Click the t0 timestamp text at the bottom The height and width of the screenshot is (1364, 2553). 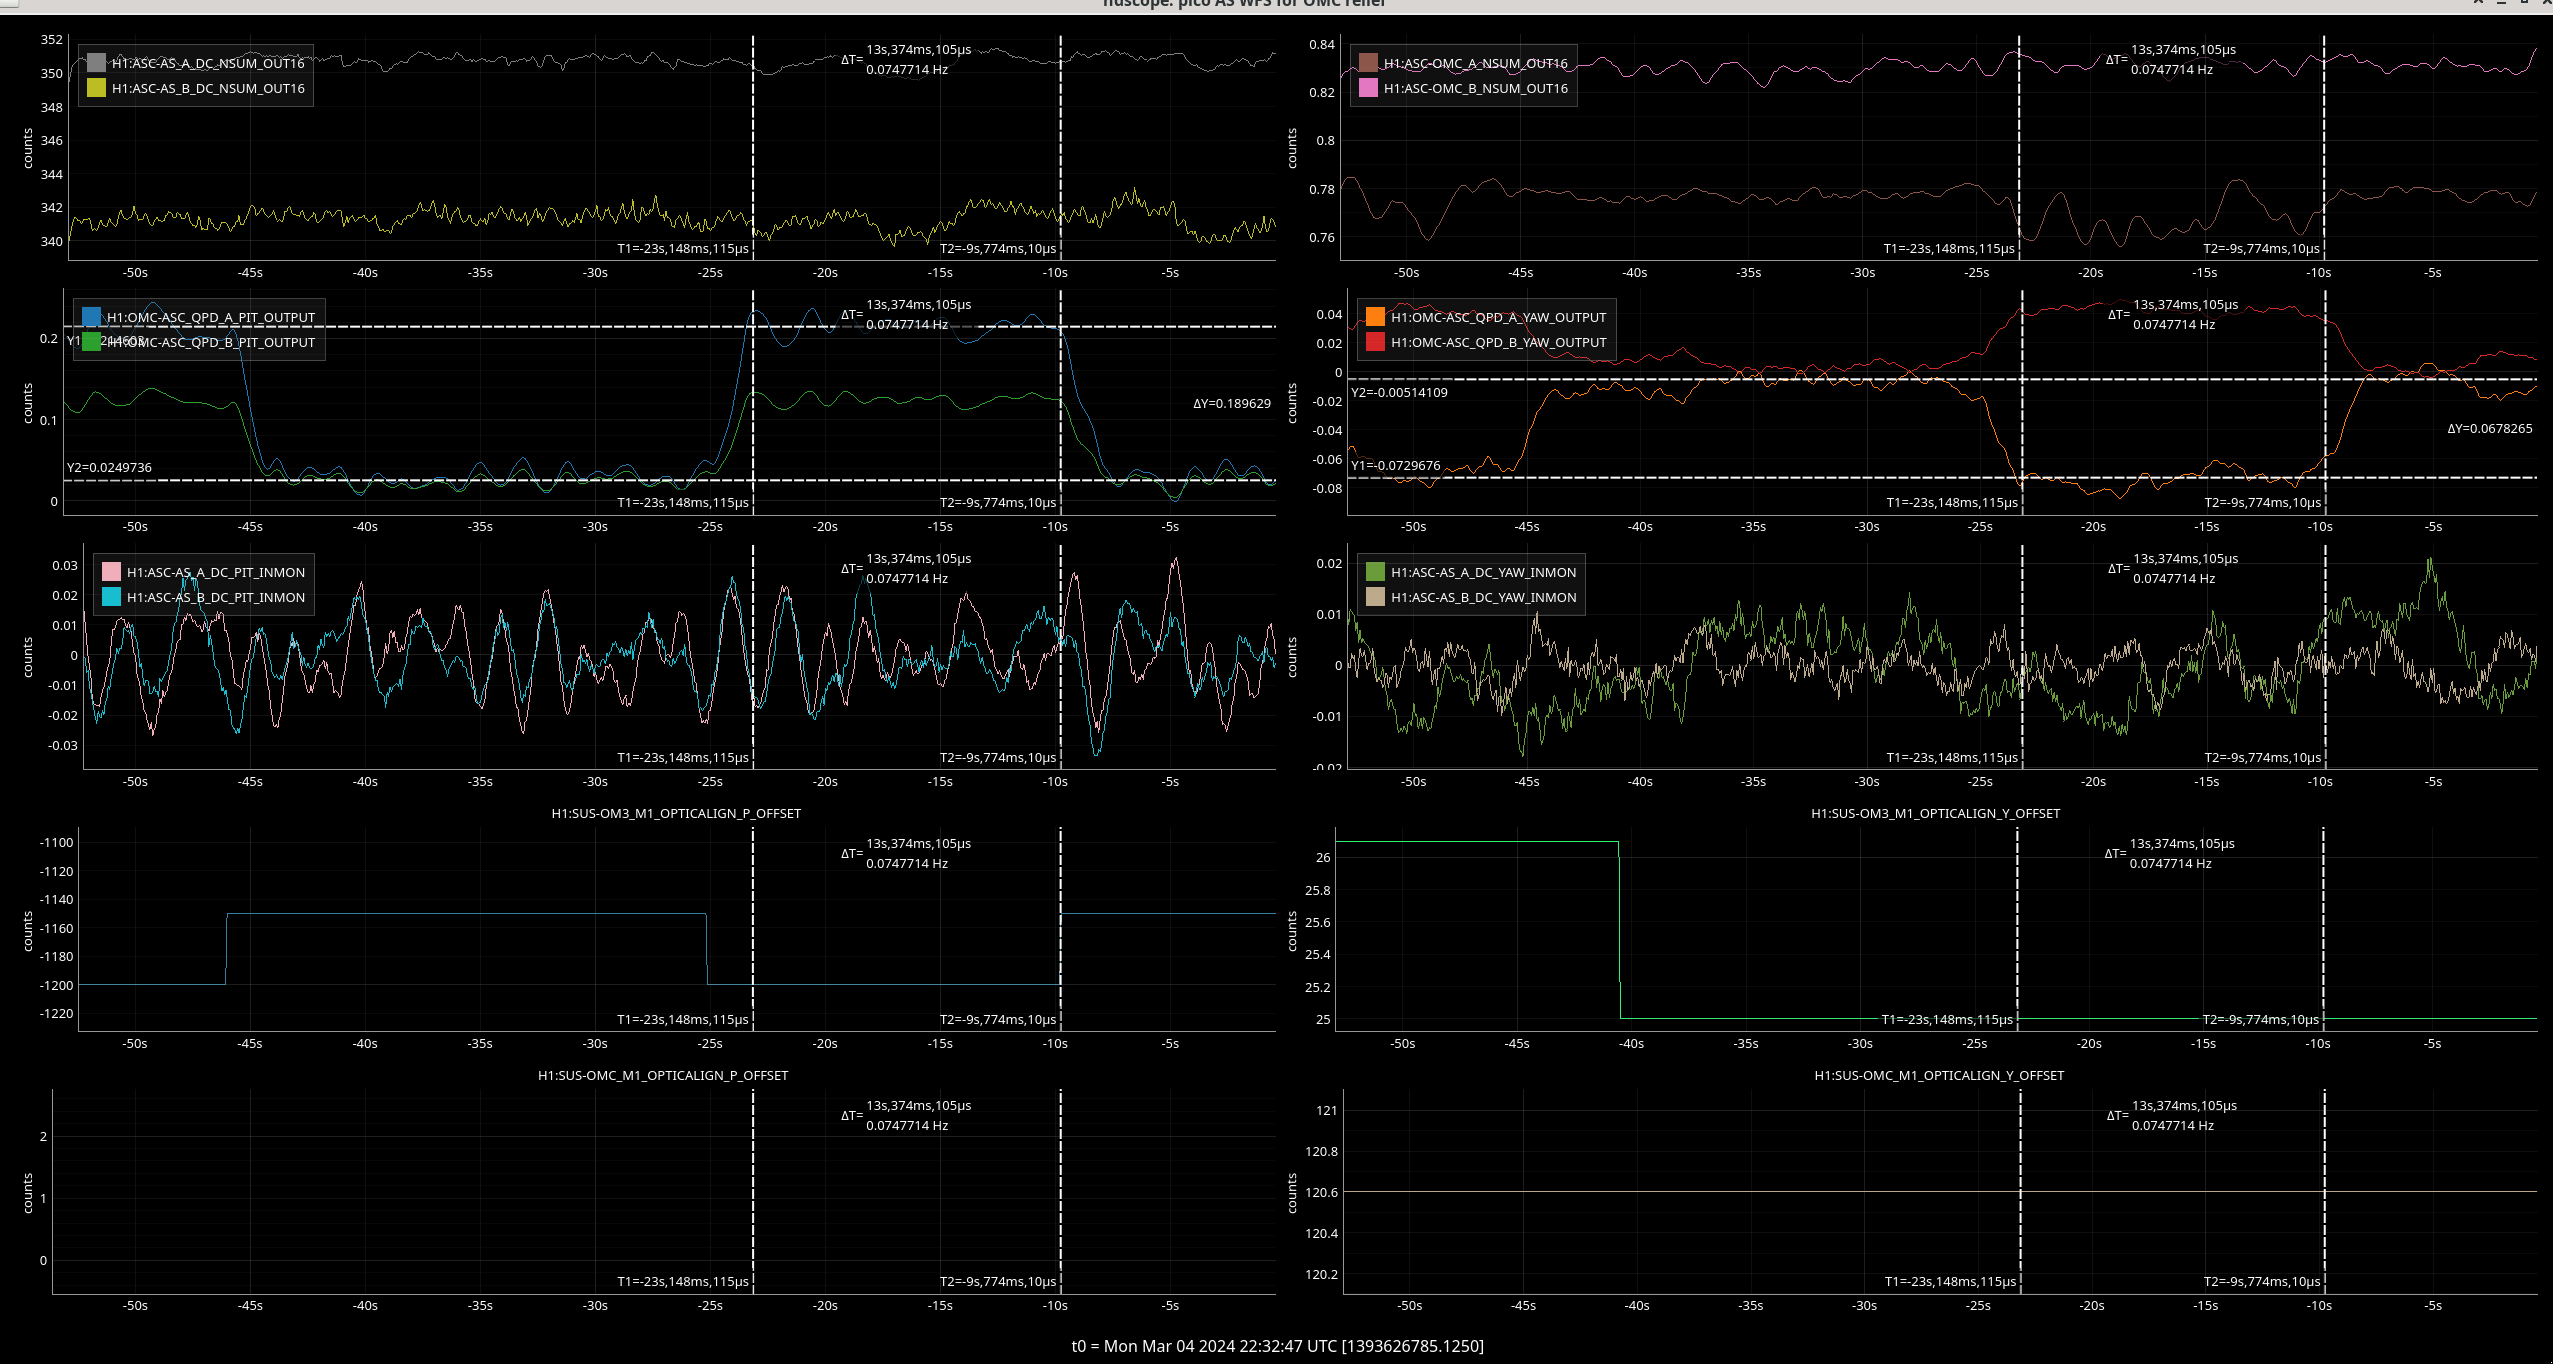[x=1277, y=1346]
